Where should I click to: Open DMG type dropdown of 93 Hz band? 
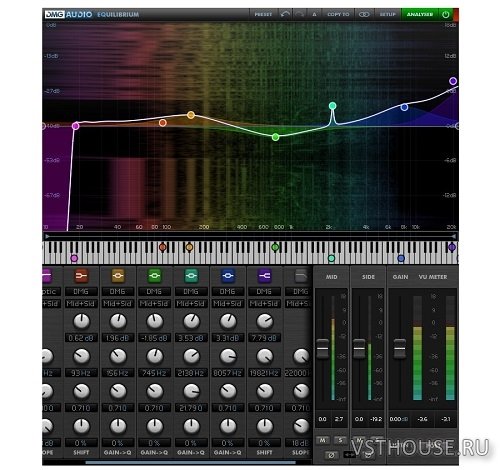81,292
